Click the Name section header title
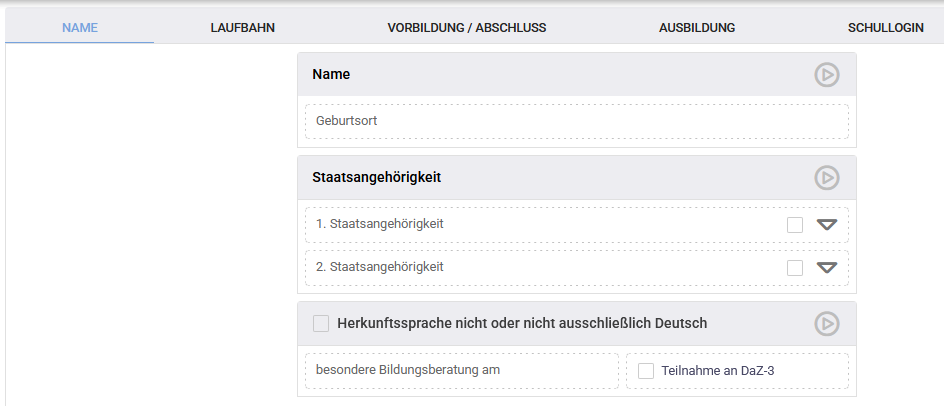The image size is (944, 406). click(x=331, y=75)
